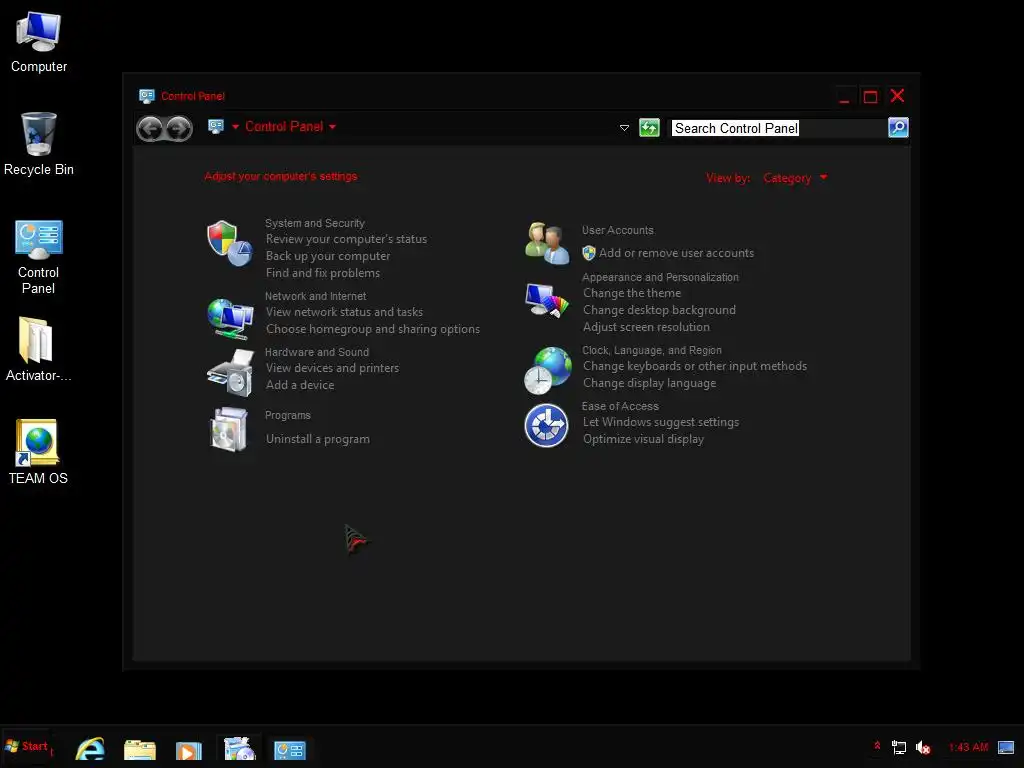Go back with the navigation arrow

150,129
